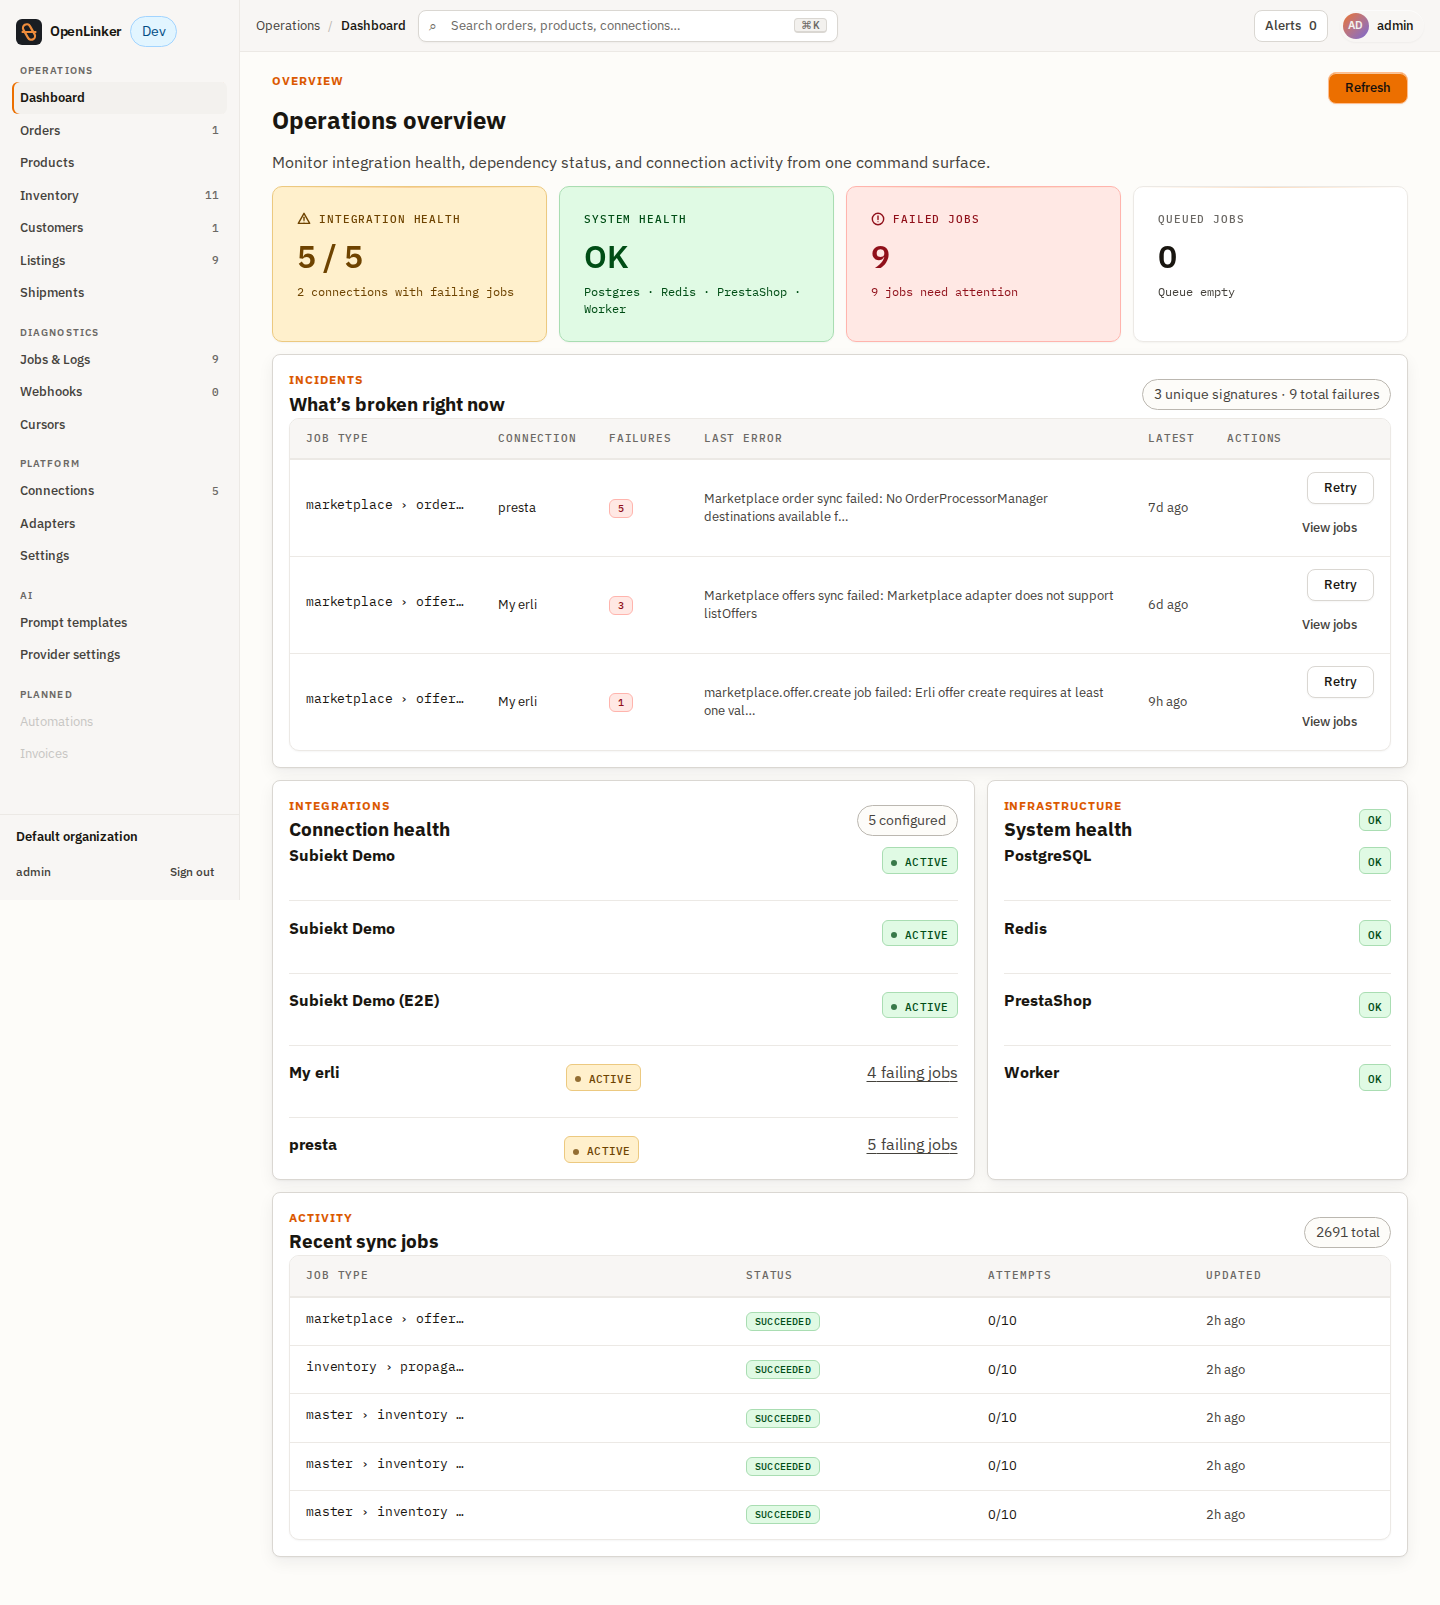View jobs for listOffers failure
The image size is (1440, 1605).
[1329, 625]
